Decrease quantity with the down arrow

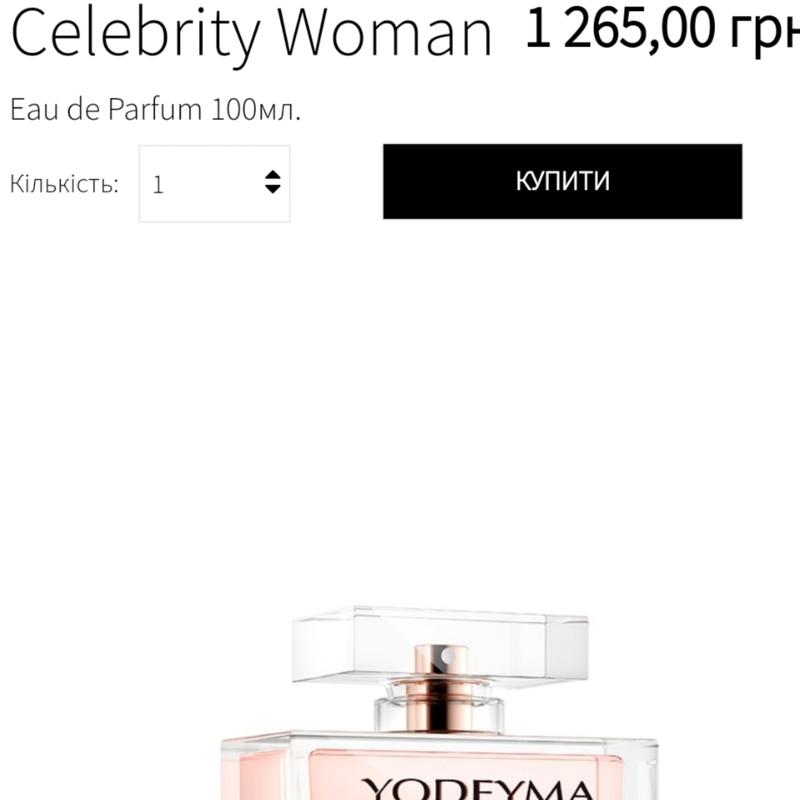pos(273,189)
